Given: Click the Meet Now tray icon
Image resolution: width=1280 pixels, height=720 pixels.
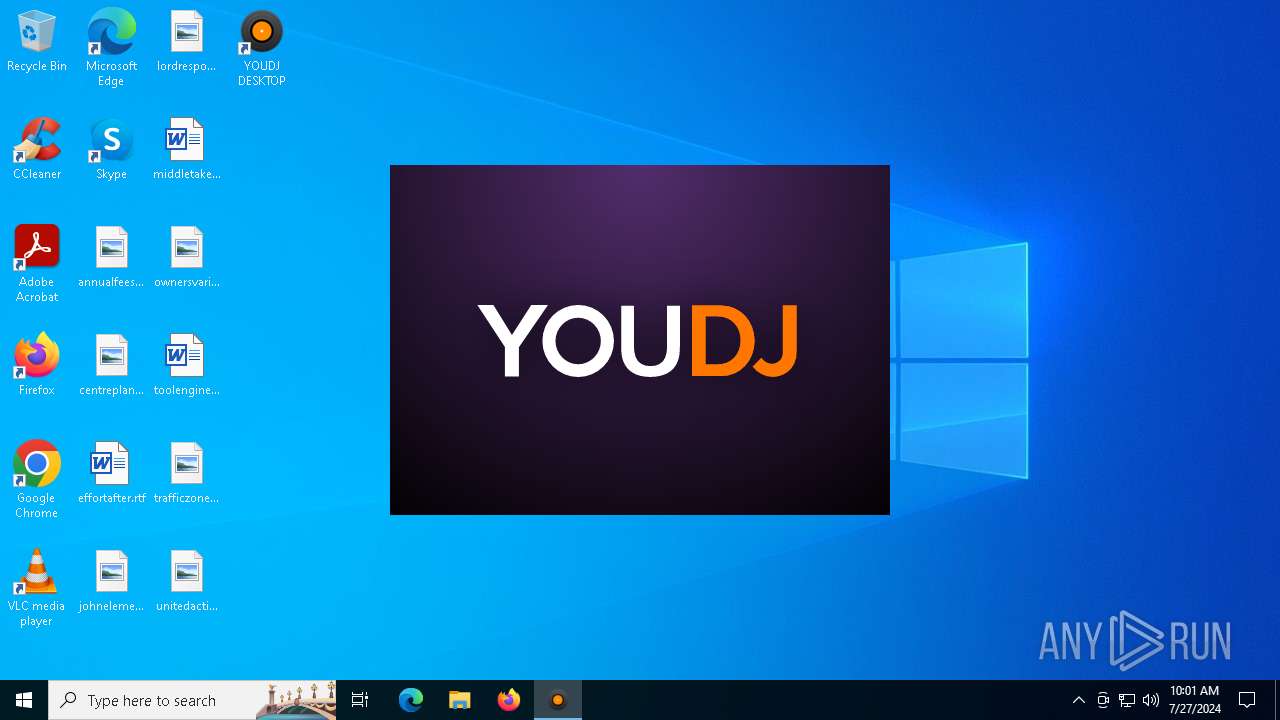Looking at the screenshot, I should [x=1103, y=700].
